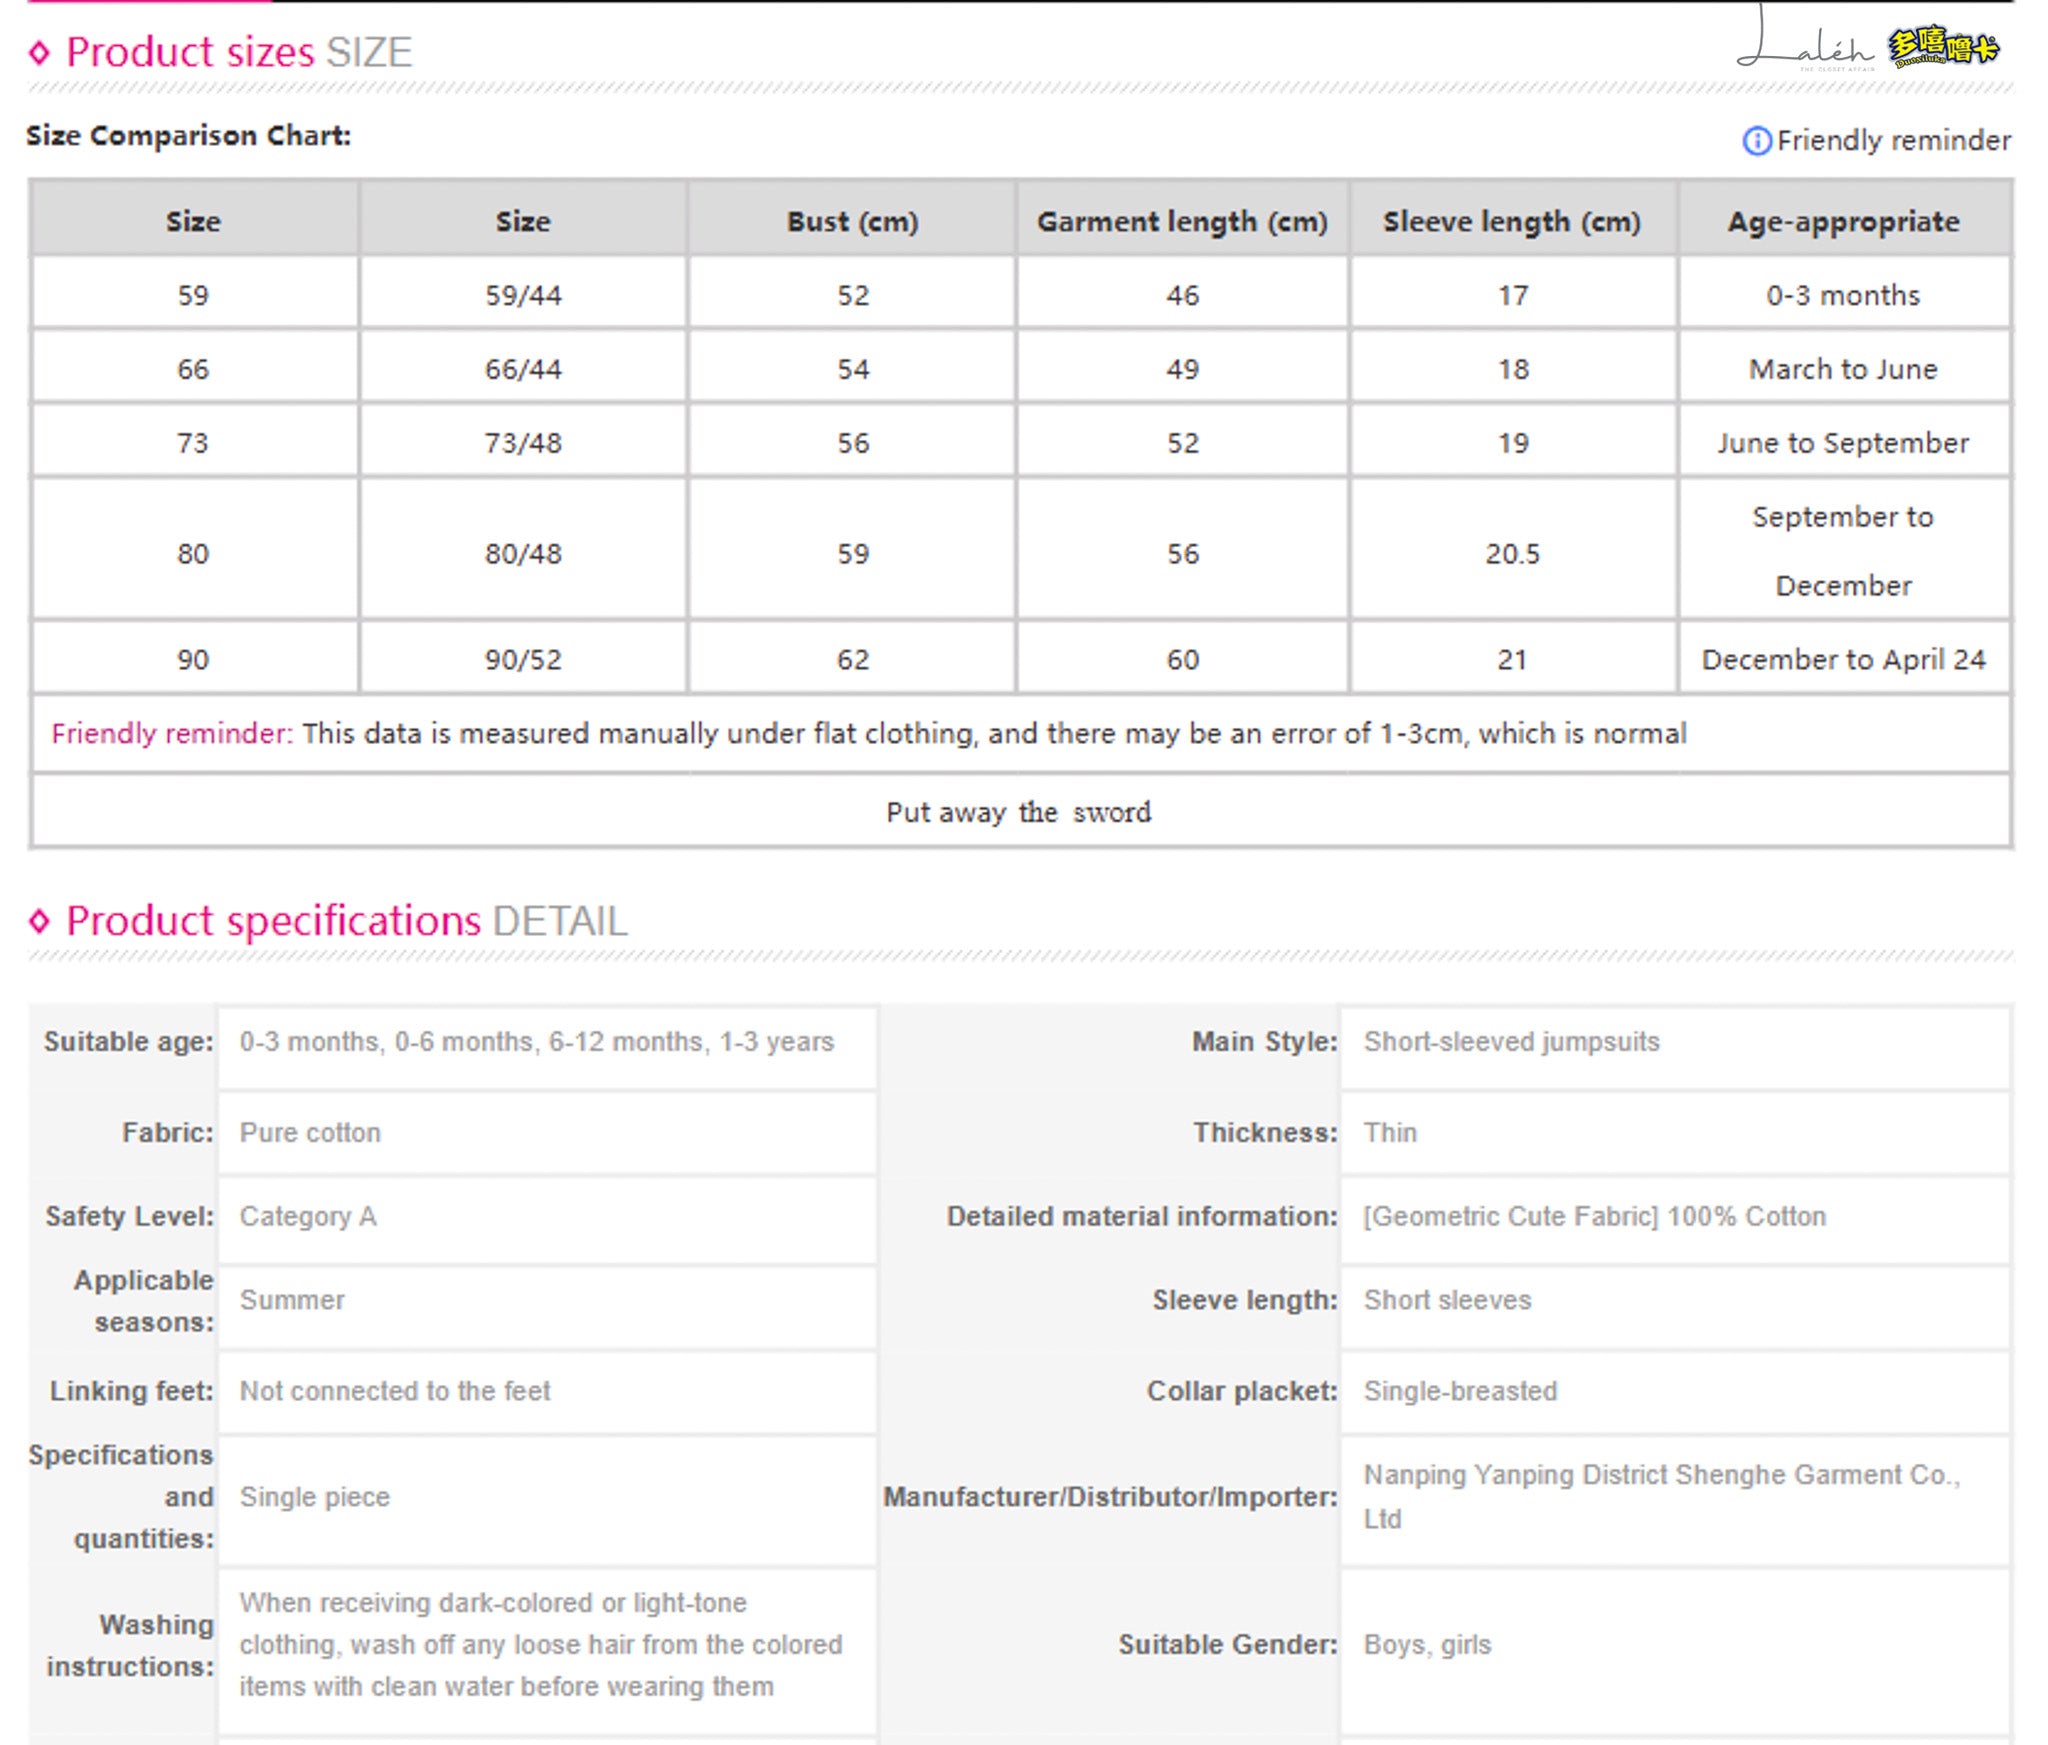The height and width of the screenshot is (1745, 2048).
Task: Select the 'Single piece' value
Action: [314, 1497]
